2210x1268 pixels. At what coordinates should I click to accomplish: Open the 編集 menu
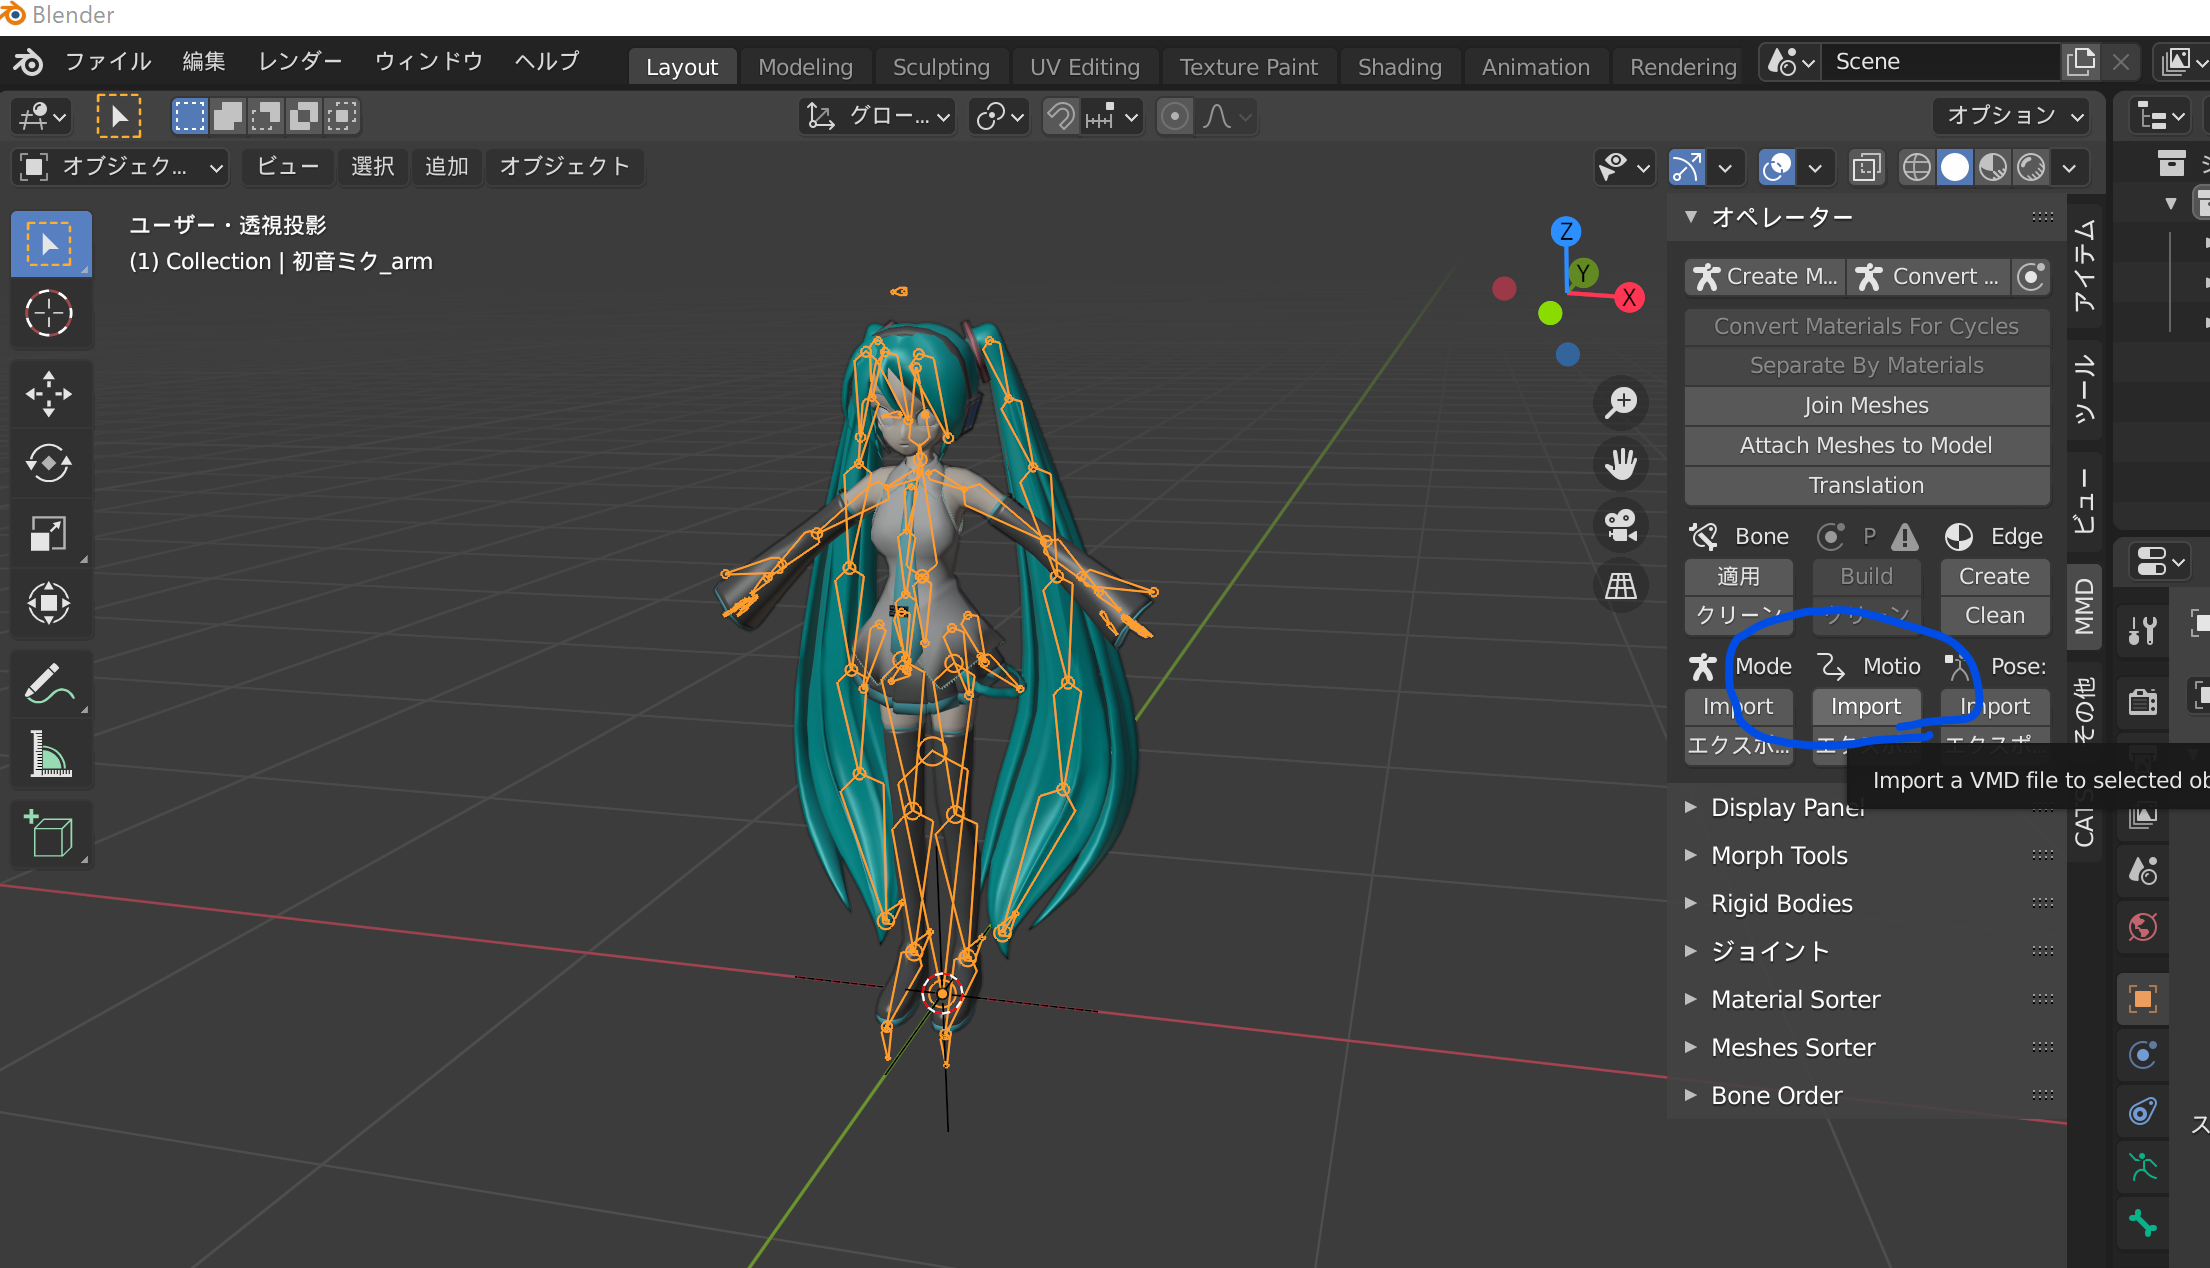click(x=204, y=62)
